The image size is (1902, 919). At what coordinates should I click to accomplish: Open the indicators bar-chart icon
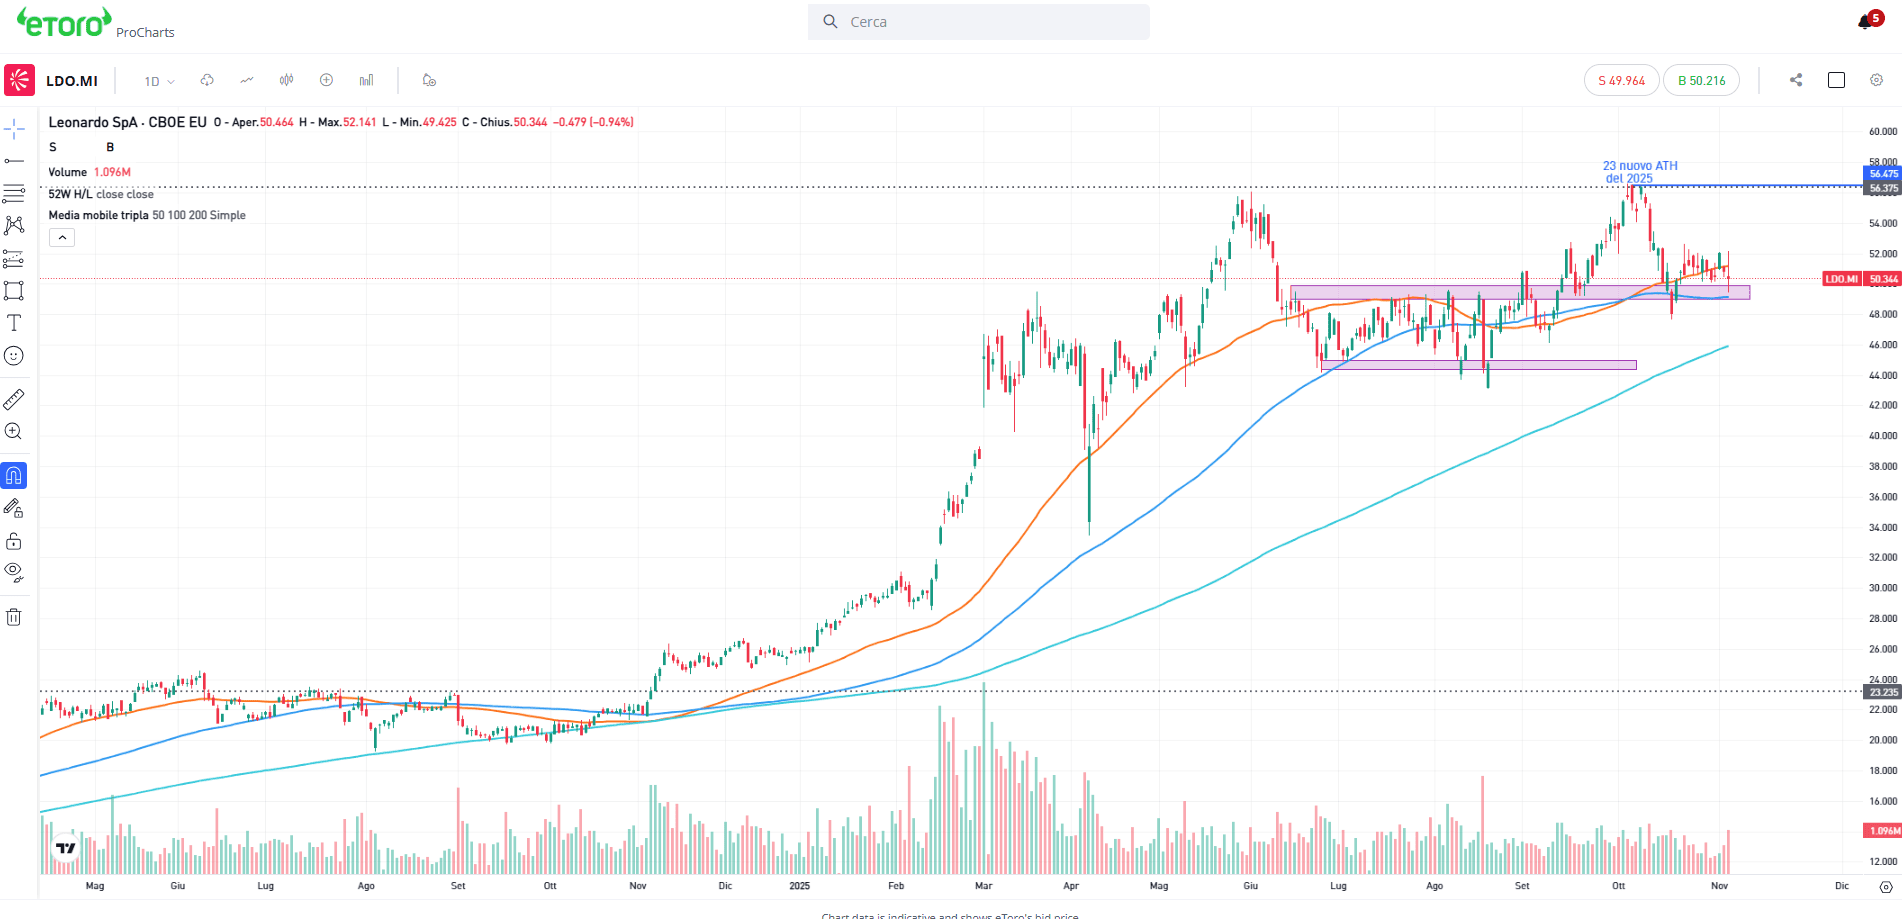point(366,80)
